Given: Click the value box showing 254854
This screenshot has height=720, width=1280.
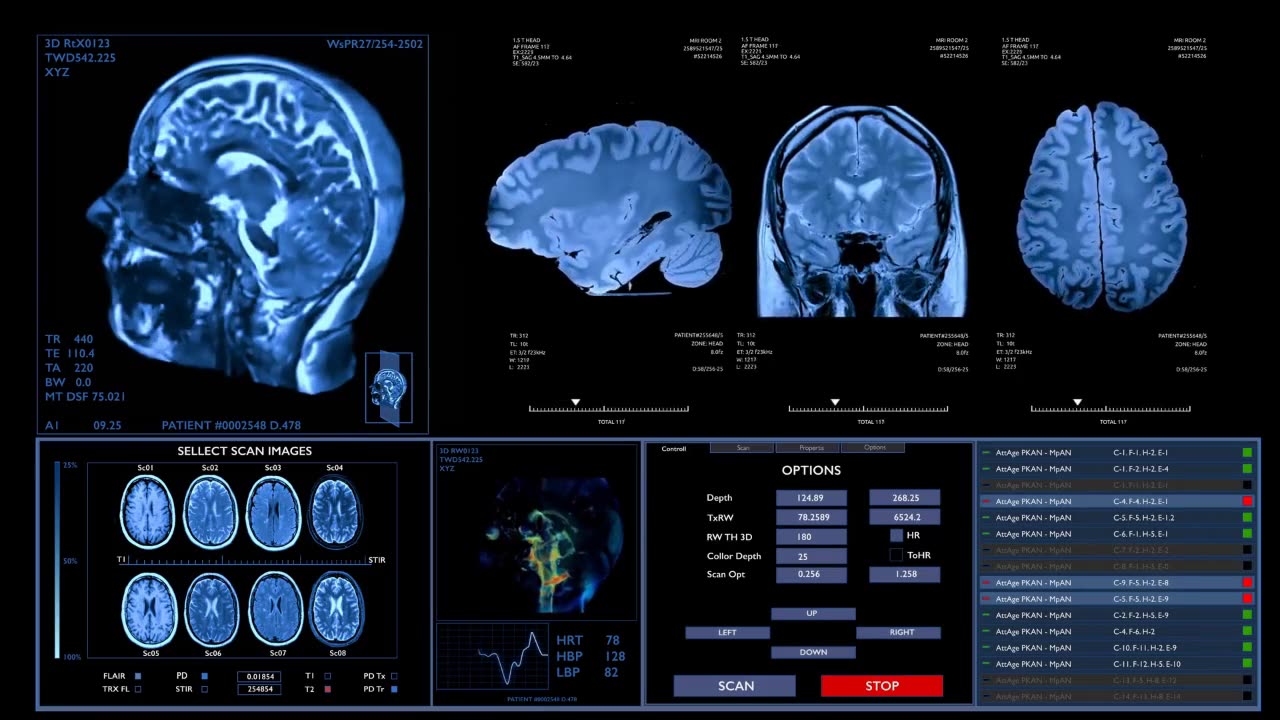Looking at the screenshot, I should point(258,689).
